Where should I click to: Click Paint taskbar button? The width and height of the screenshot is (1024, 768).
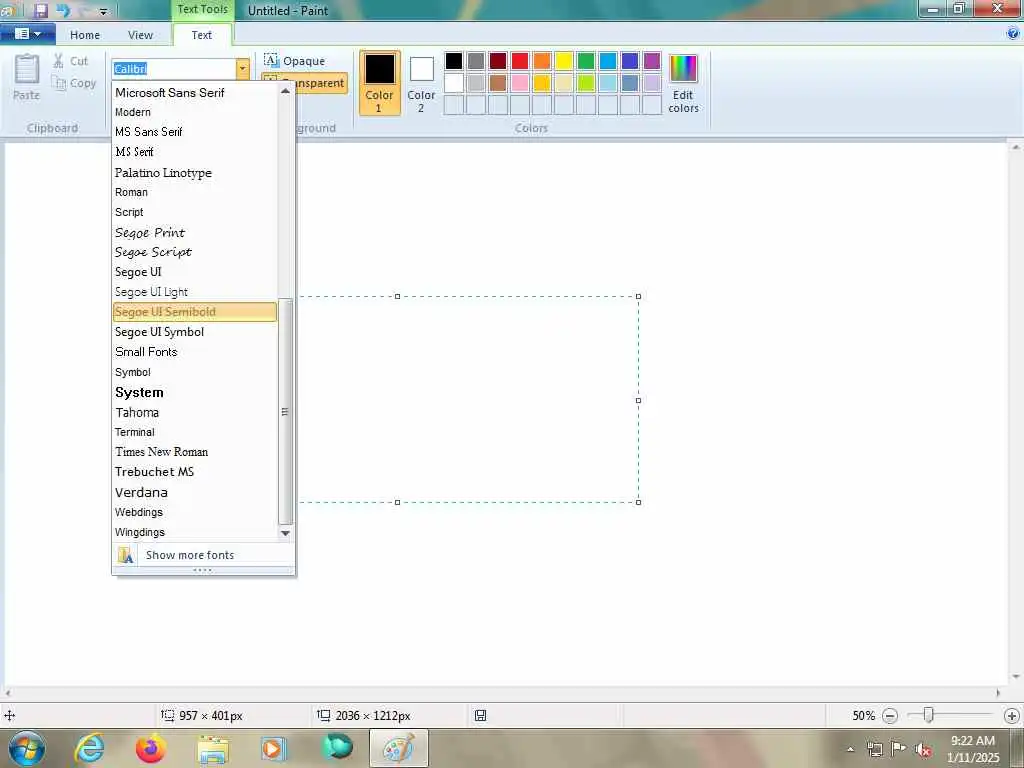pyautogui.click(x=399, y=748)
